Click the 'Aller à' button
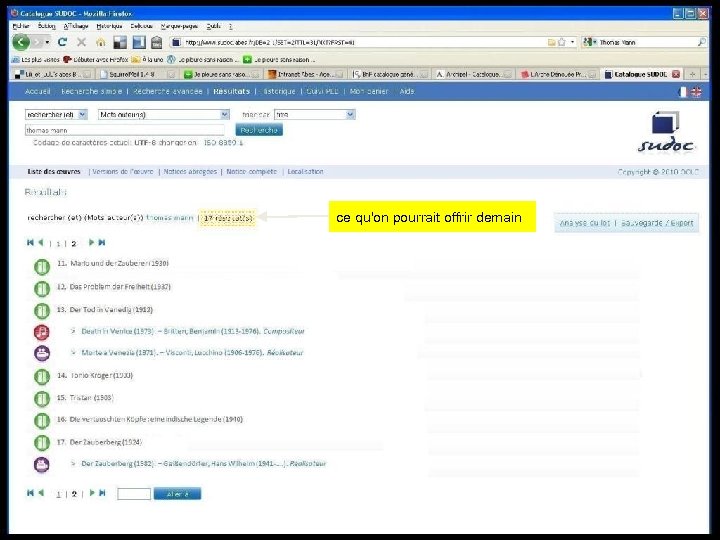Image resolution: width=720 pixels, height=540 pixels. click(177, 494)
